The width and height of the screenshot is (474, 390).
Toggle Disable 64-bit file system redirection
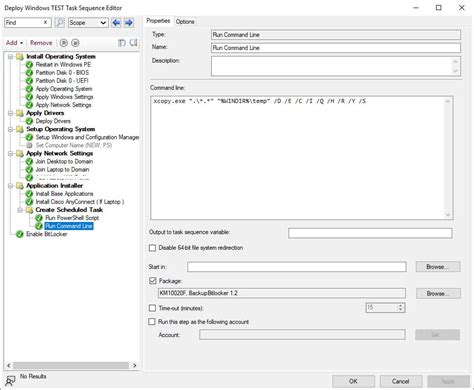click(152, 248)
